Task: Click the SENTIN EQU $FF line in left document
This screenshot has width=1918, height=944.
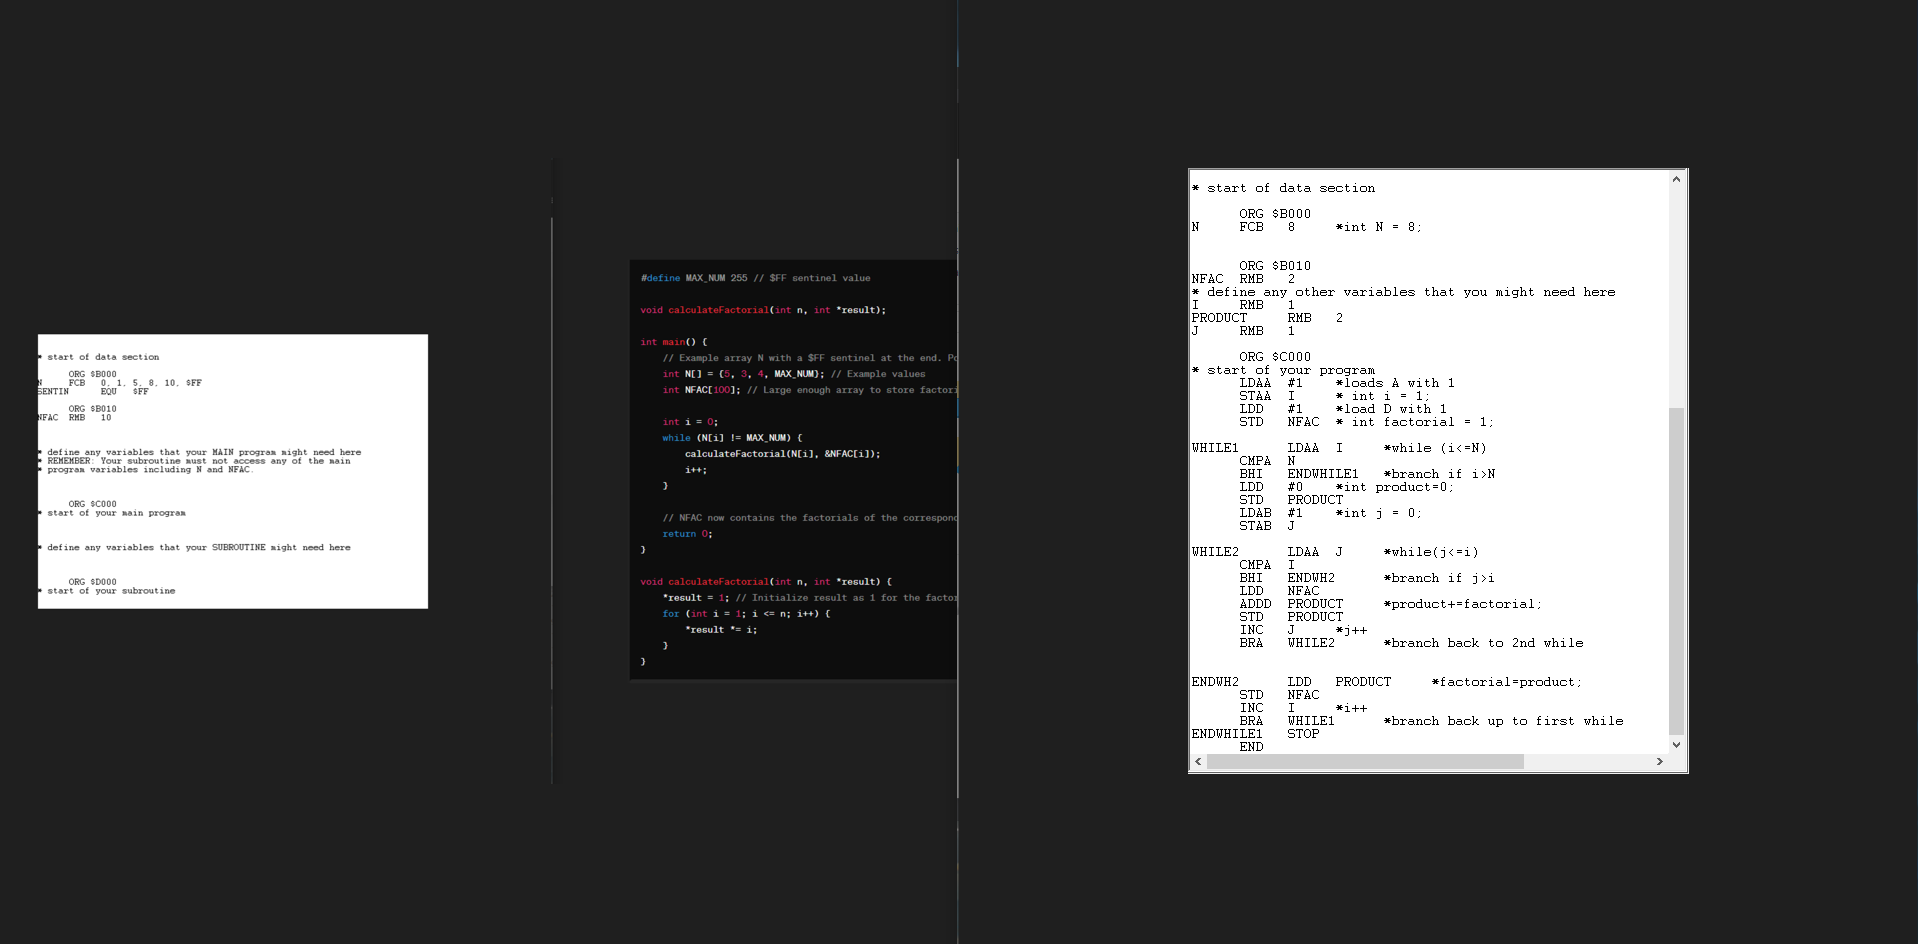Action: click(x=90, y=391)
